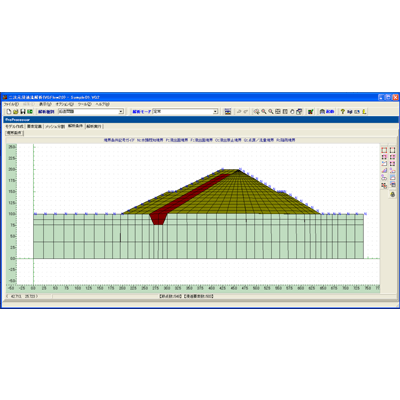Click the green checkmark icon in toolbar
400x400 pixels.
point(310,112)
